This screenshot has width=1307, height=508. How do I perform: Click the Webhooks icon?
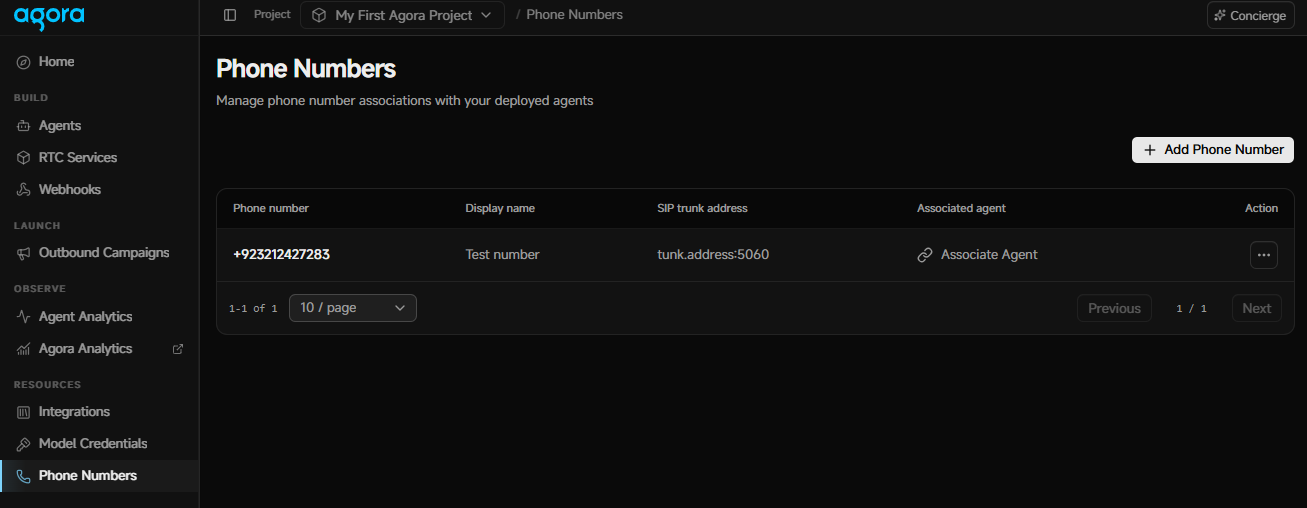coord(24,190)
